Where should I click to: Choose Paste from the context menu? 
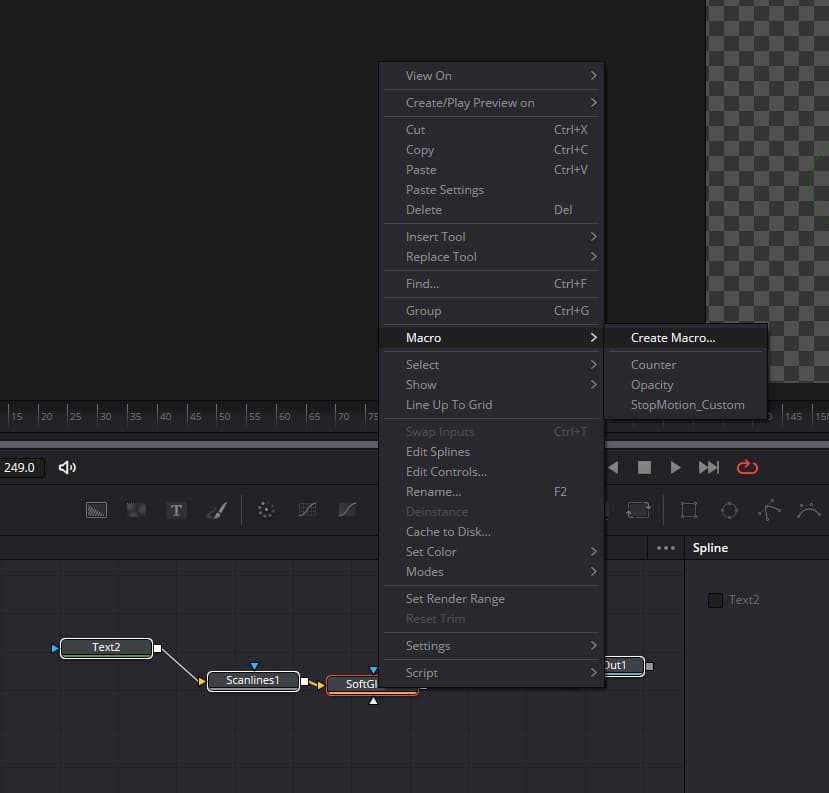pos(492,170)
